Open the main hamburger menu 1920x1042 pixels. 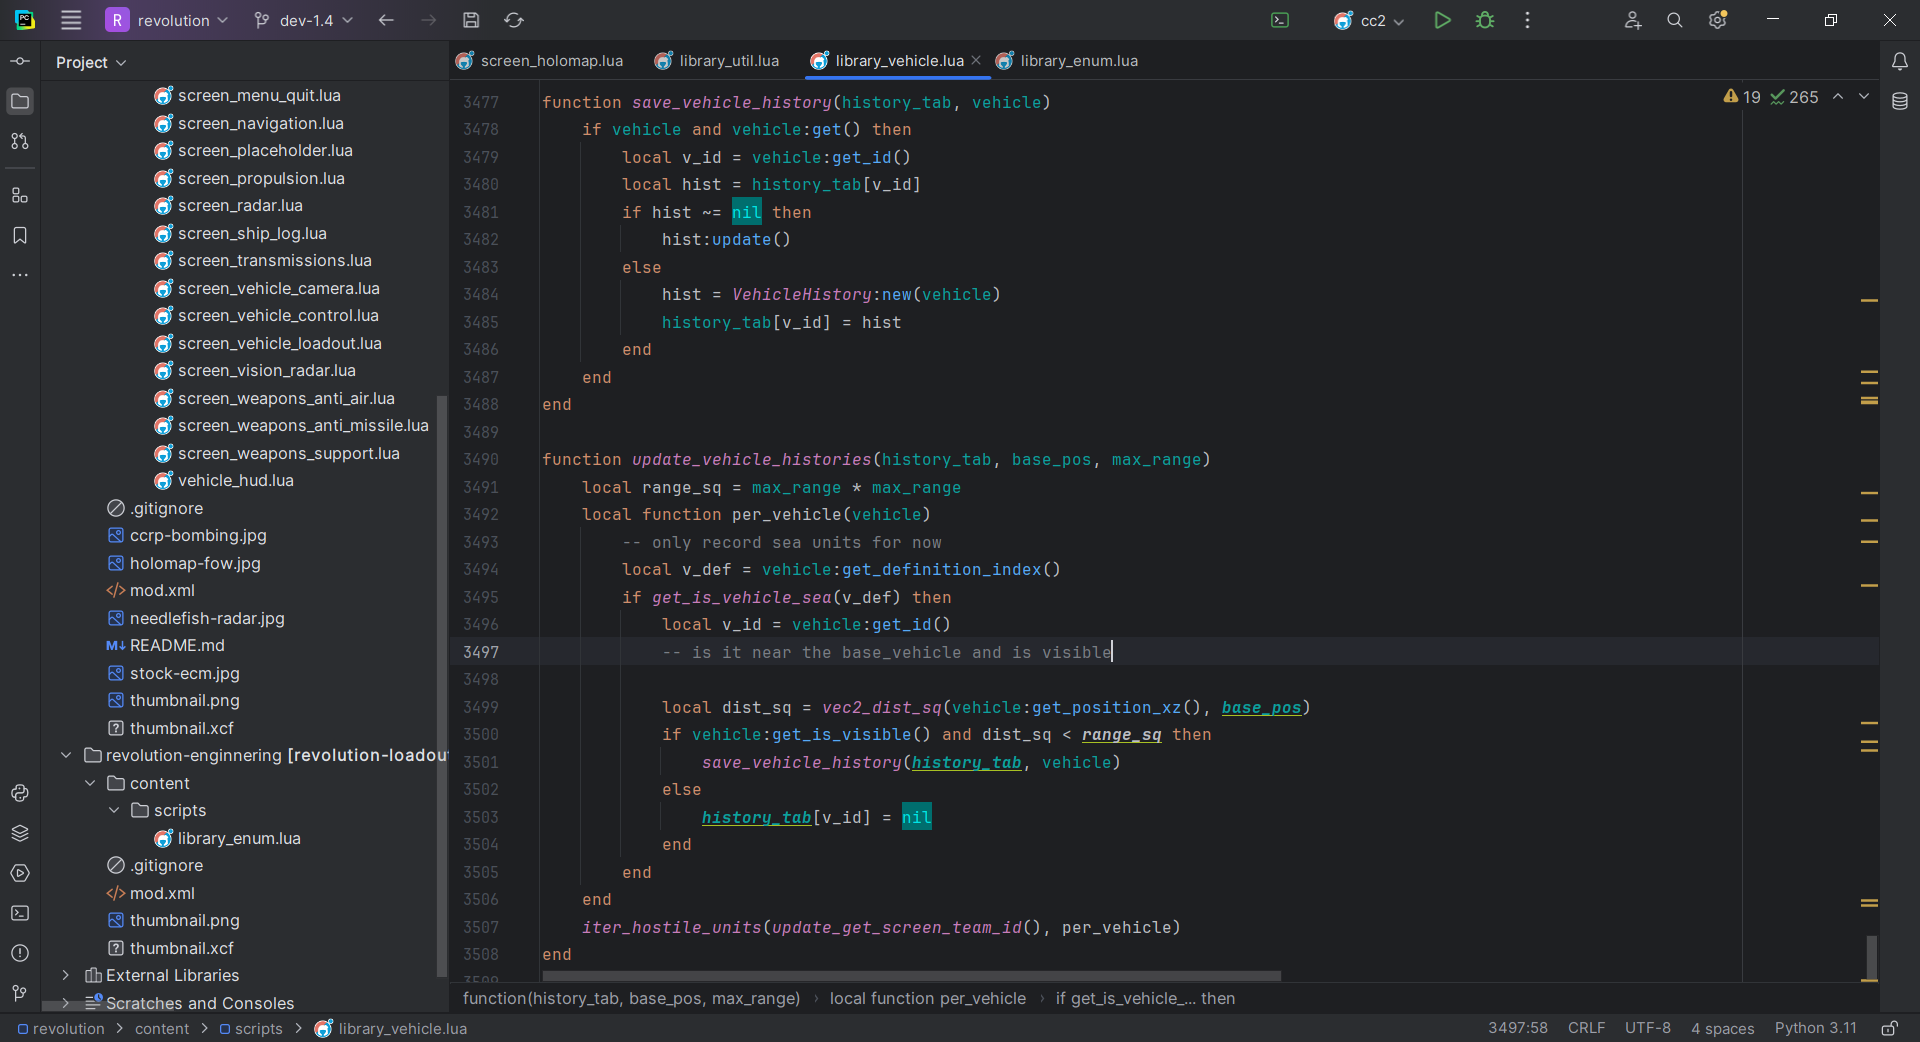point(71,20)
